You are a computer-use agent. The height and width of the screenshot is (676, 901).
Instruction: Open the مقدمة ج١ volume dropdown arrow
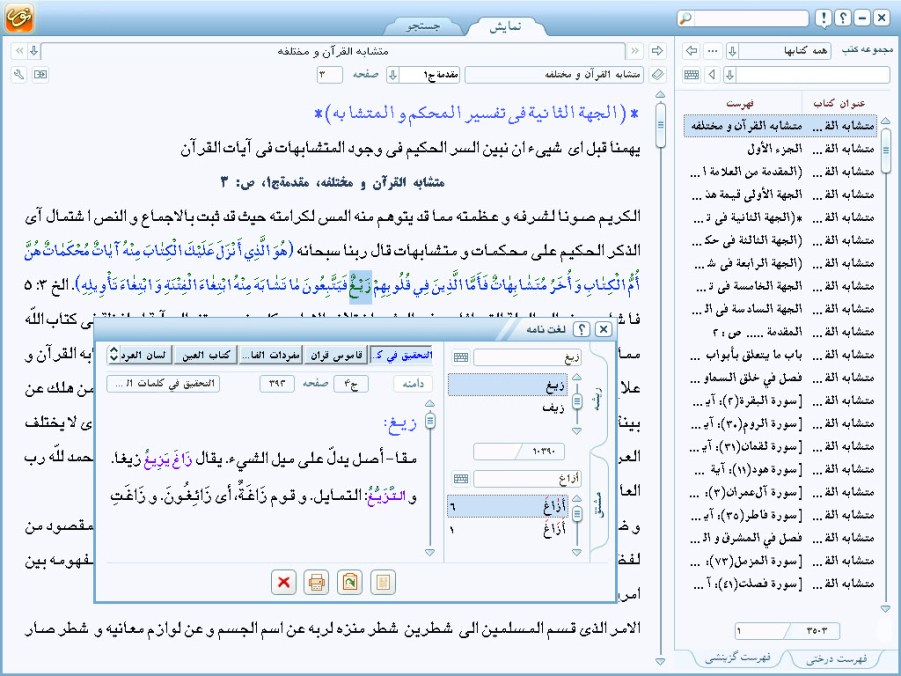point(392,74)
